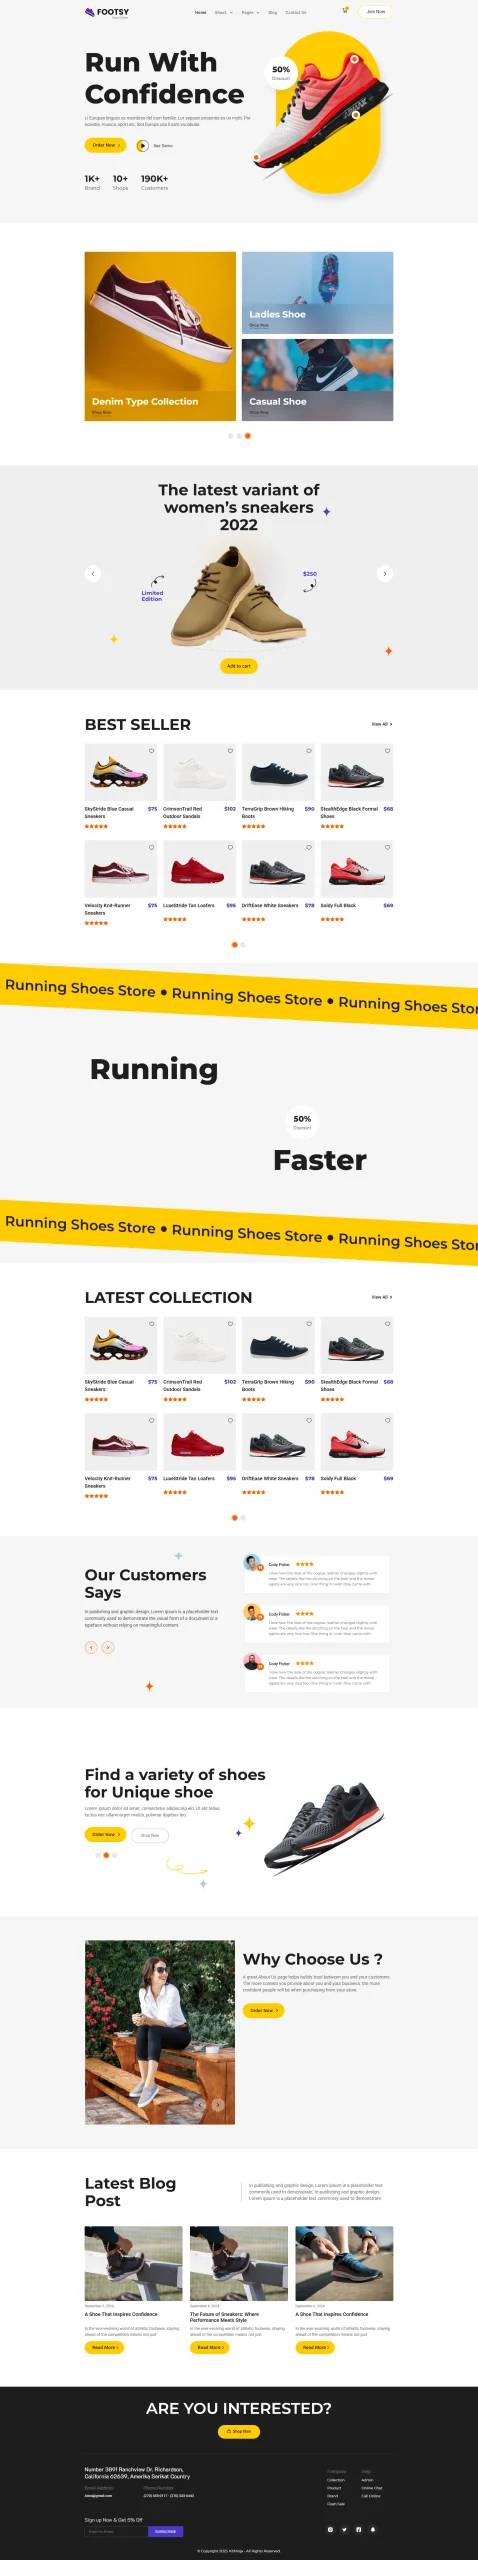Screen dimensions: 478x2560
Task: Open the Instagram icon in footer
Action: point(330,2529)
